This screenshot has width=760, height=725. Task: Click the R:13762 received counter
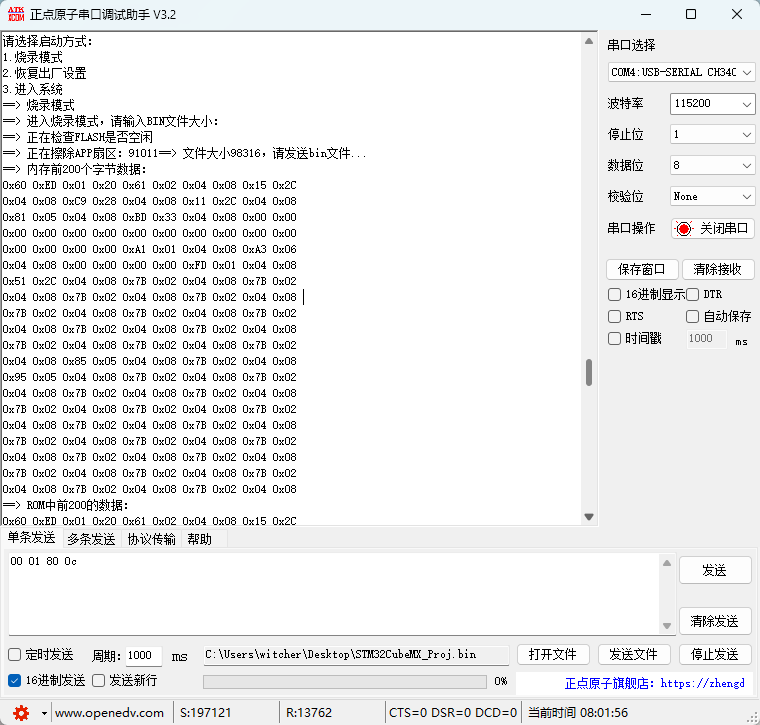tap(309, 713)
